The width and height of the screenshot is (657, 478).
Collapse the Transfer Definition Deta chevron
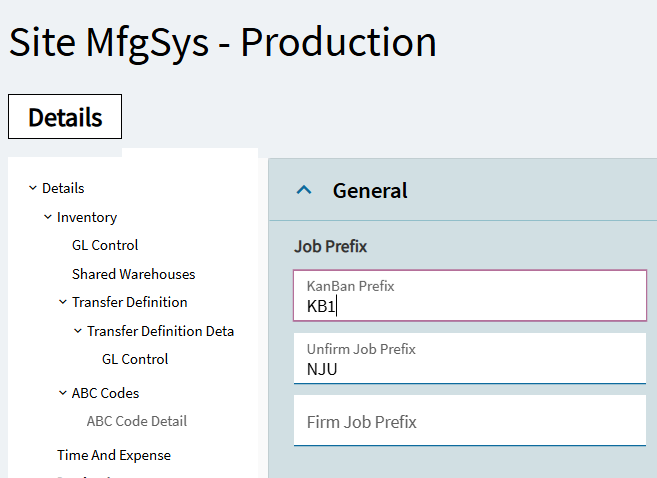[78, 331]
